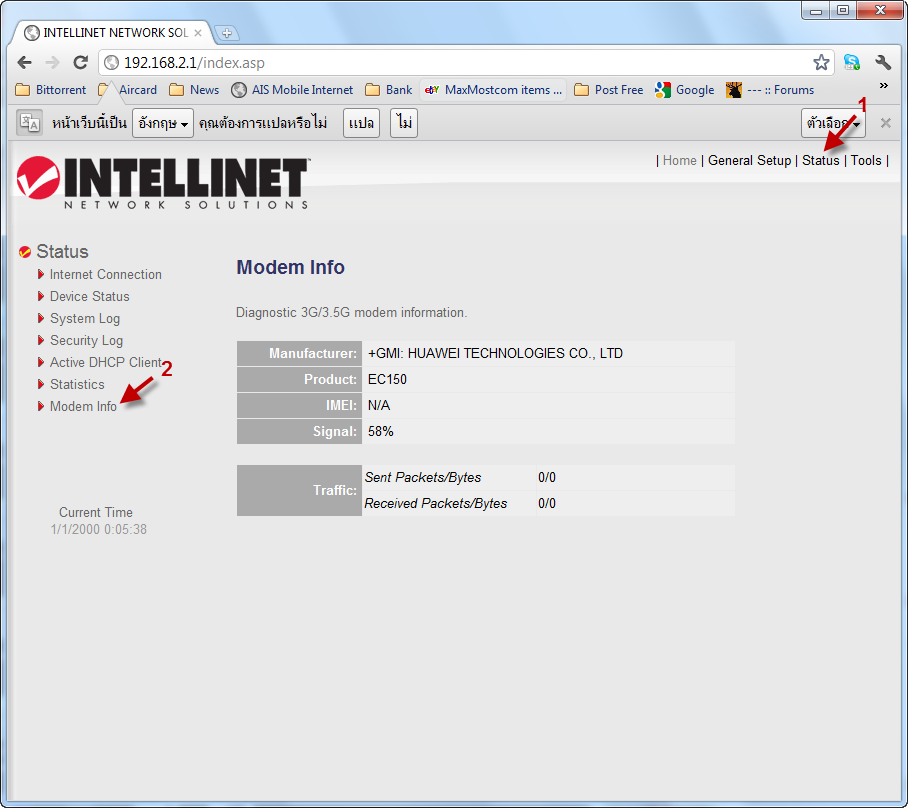
Task: Open General Setup in the top navigation
Action: 749,160
